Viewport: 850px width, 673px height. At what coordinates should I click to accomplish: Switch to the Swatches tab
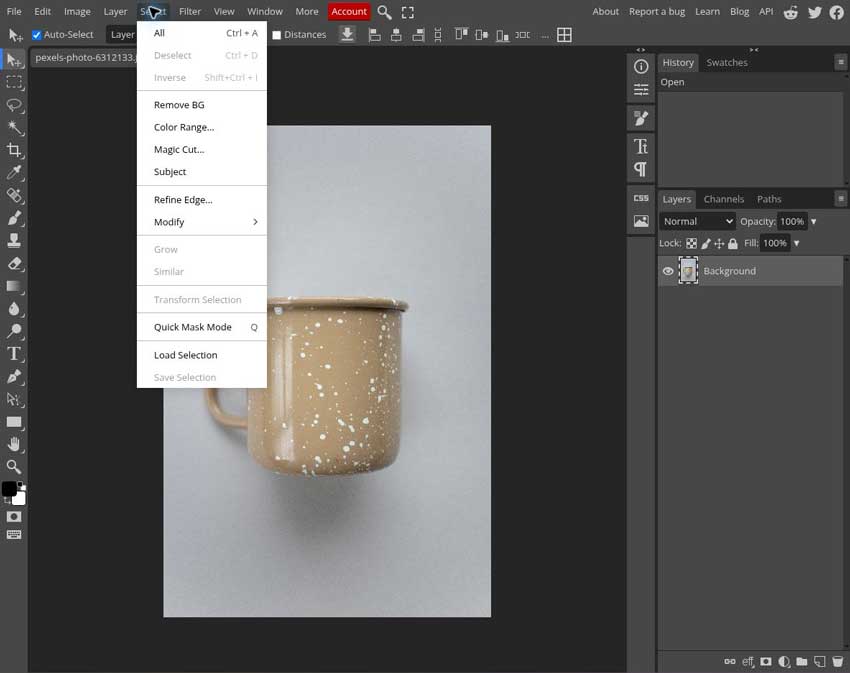[x=726, y=62]
